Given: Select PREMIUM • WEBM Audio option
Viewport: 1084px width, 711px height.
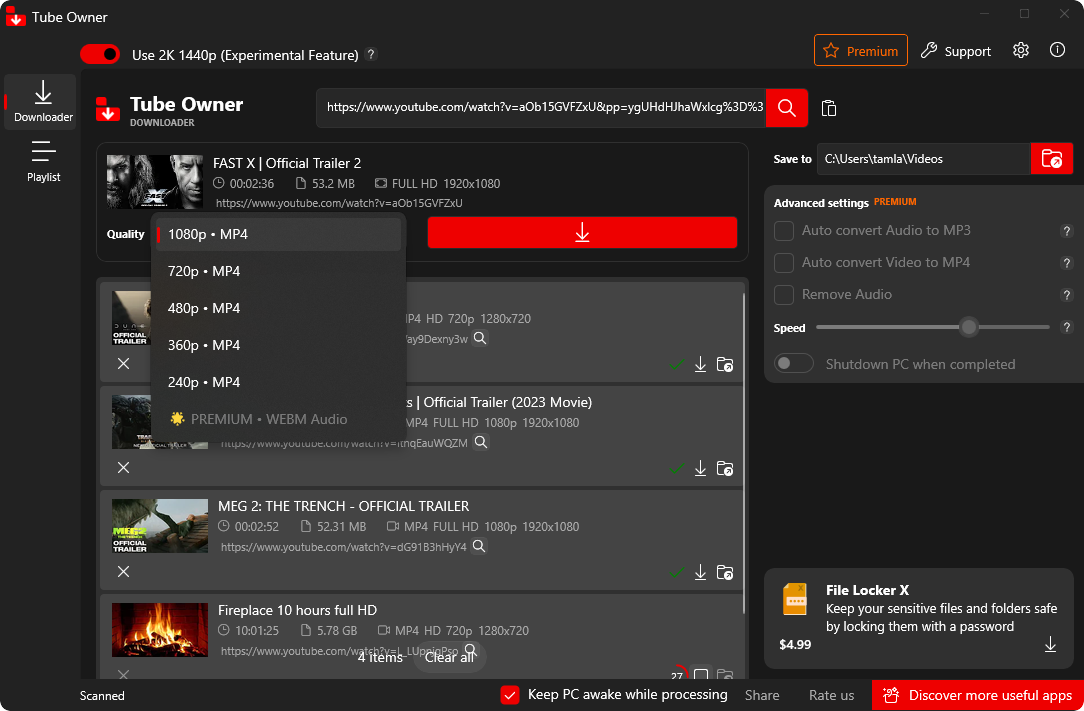Looking at the screenshot, I should click(x=278, y=419).
